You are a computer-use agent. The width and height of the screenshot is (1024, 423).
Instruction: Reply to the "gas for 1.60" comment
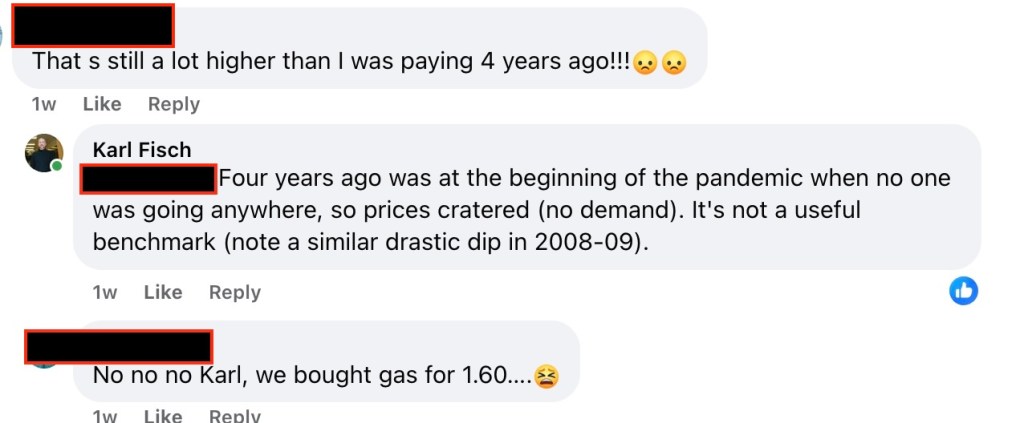pyautogui.click(x=235, y=415)
